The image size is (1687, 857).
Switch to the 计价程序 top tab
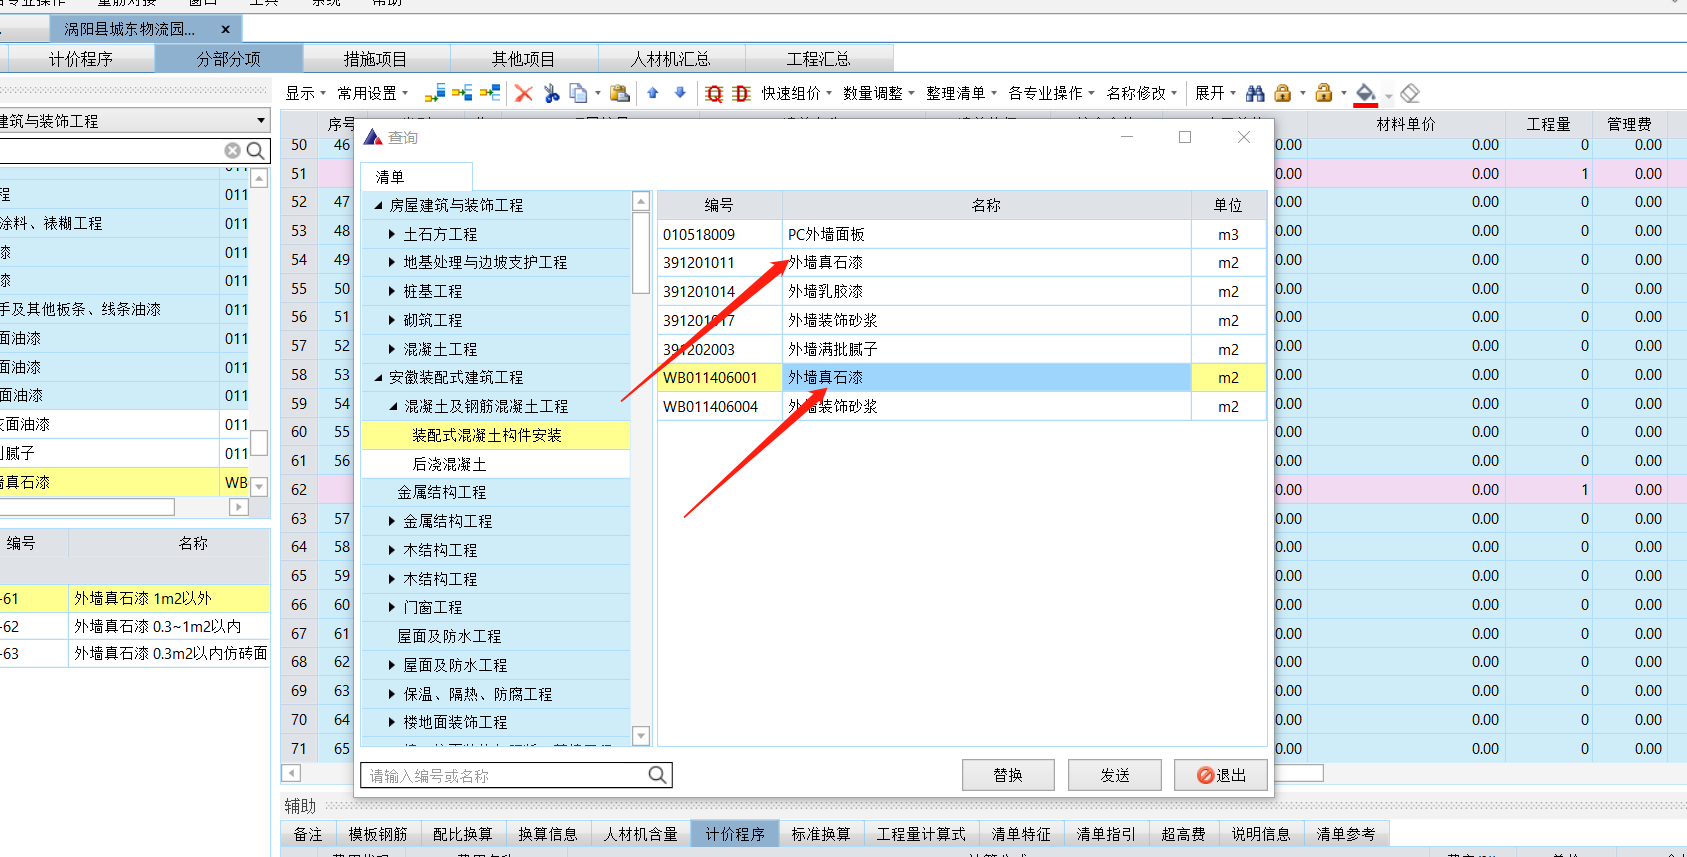tap(81, 59)
